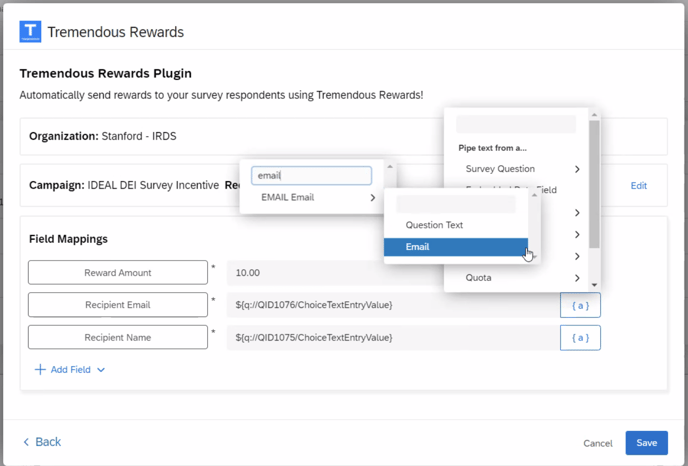Open piped text button for Recipient Email

(580, 305)
